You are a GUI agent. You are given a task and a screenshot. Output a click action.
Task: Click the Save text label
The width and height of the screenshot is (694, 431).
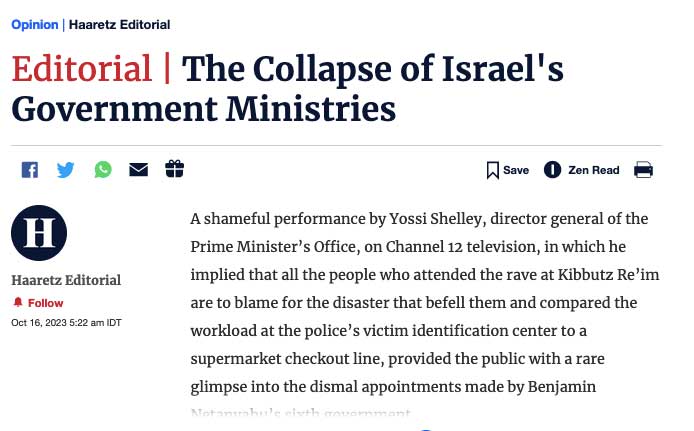(x=516, y=170)
